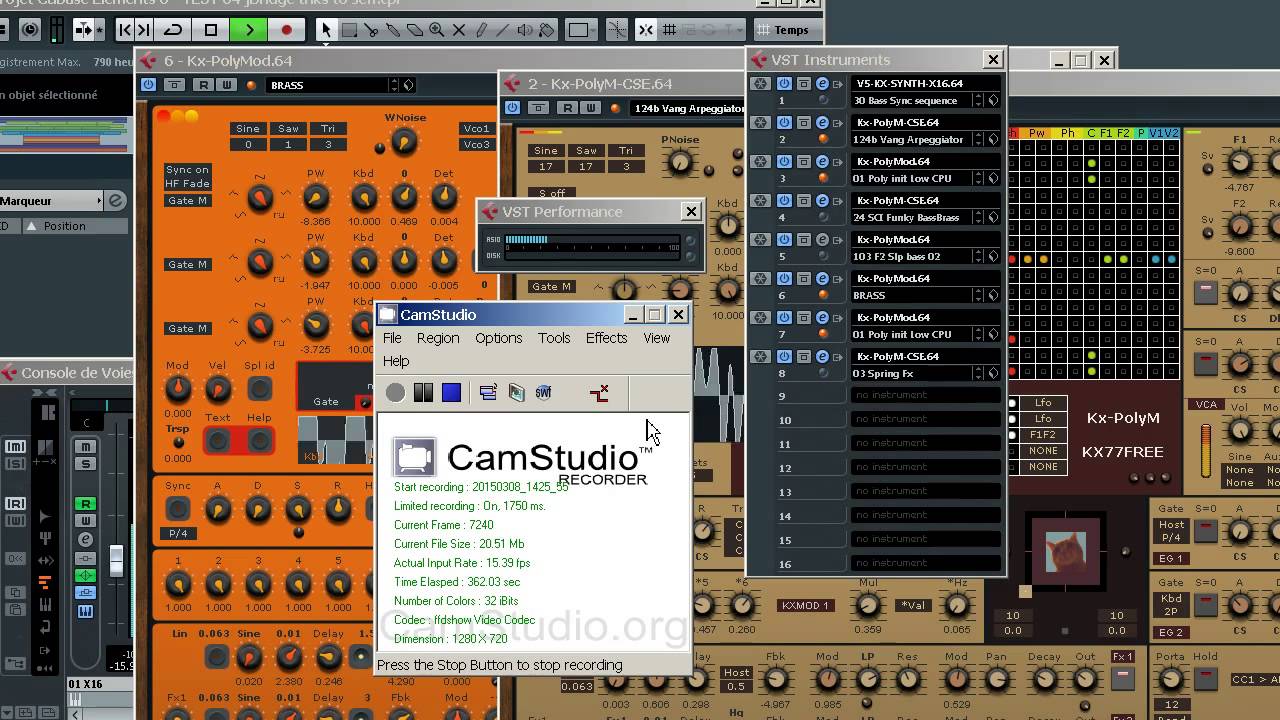Start playback with the green Play button
The image size is (1280, 720).
[249, 30]
